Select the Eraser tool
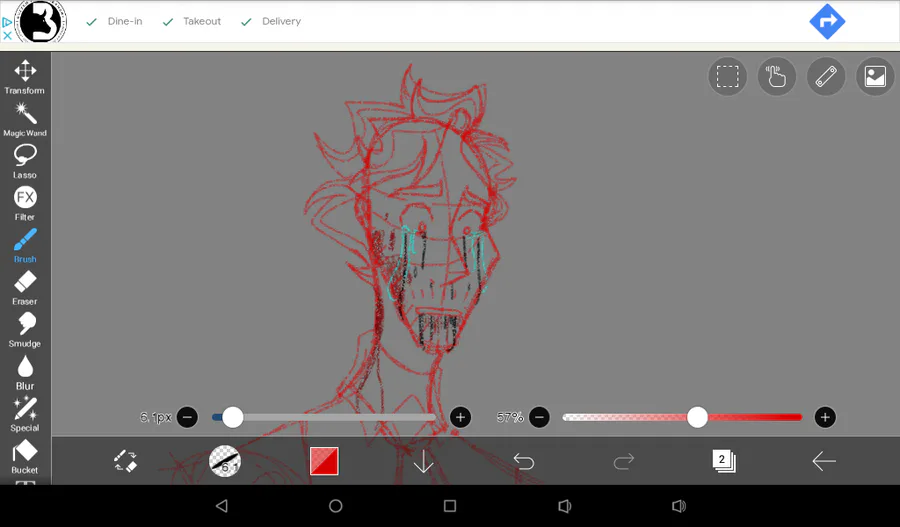 point(25,288)
